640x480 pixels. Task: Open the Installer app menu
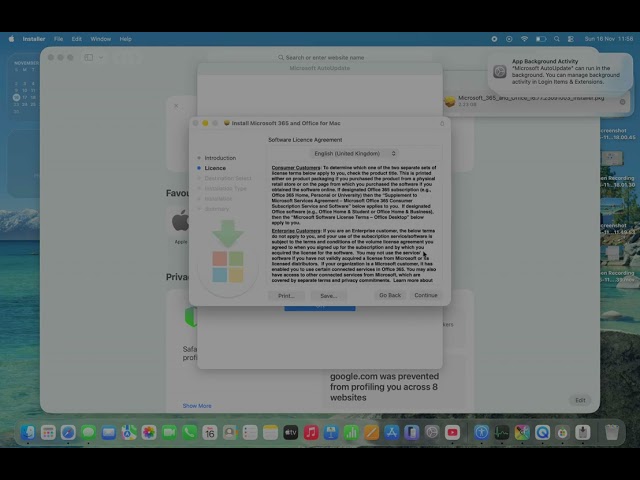point(34,39)
